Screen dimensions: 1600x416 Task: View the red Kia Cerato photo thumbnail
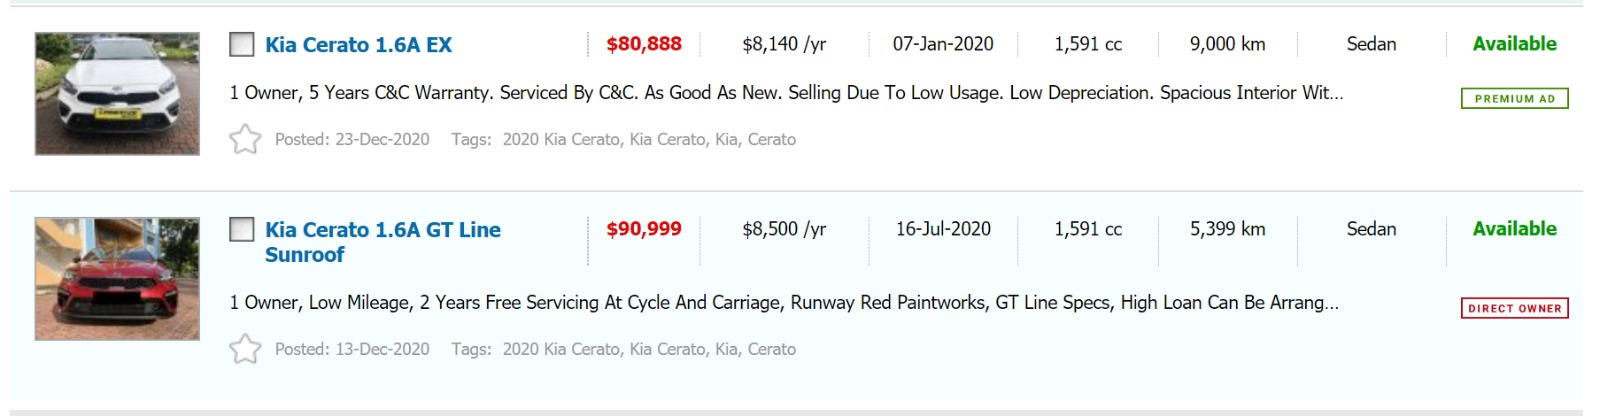(117, 279)
